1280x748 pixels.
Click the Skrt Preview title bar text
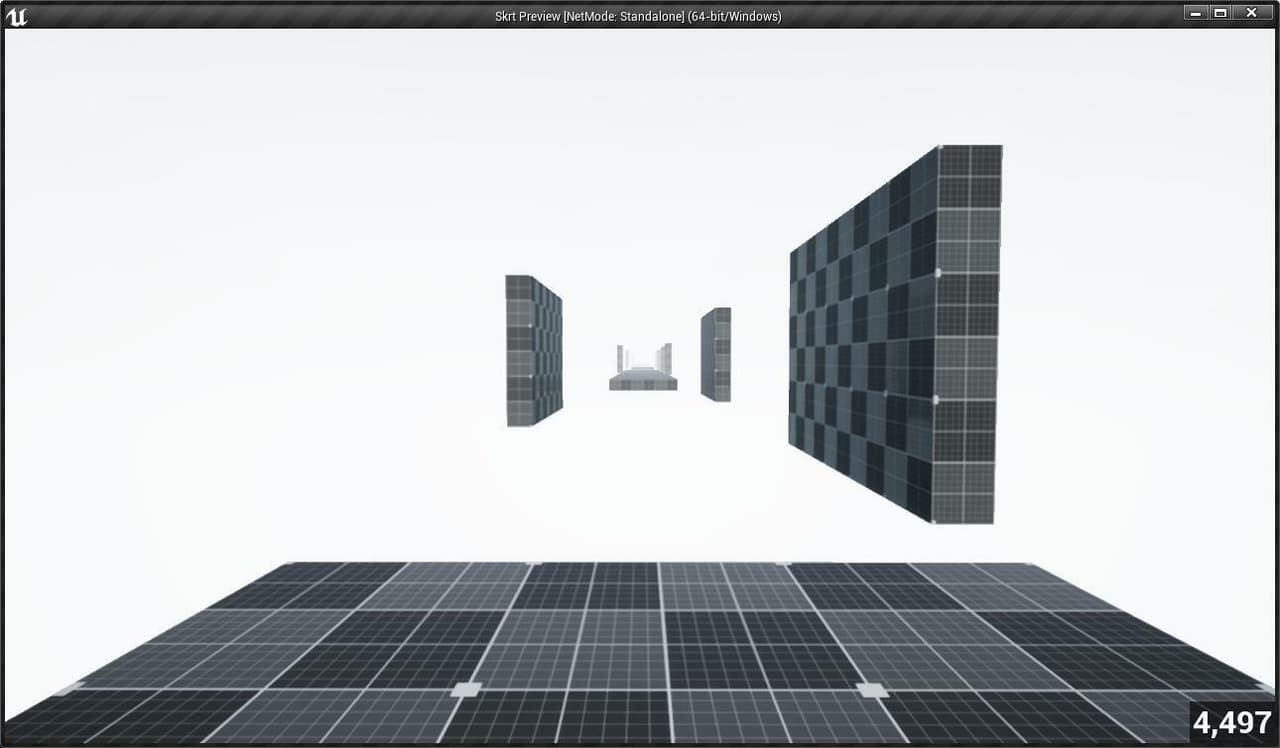click(638, 16)
